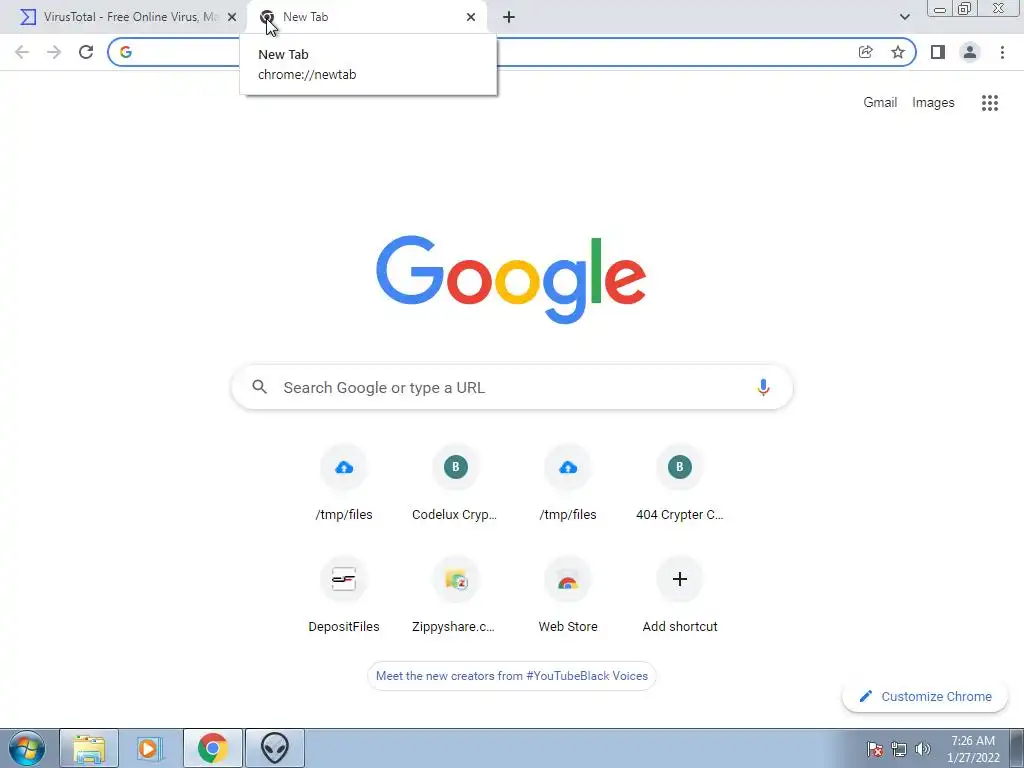Click the YouTubeBlack Voices promo link
This screenshot has height=768, width=1024.
click(x=511, y=676)
